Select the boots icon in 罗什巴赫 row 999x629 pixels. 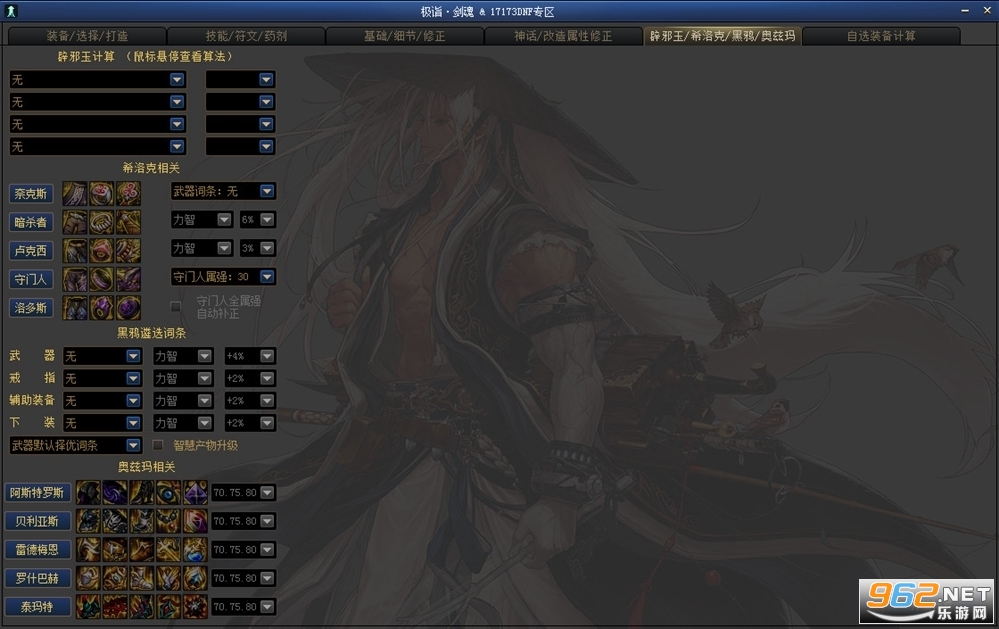click(142, 578)
